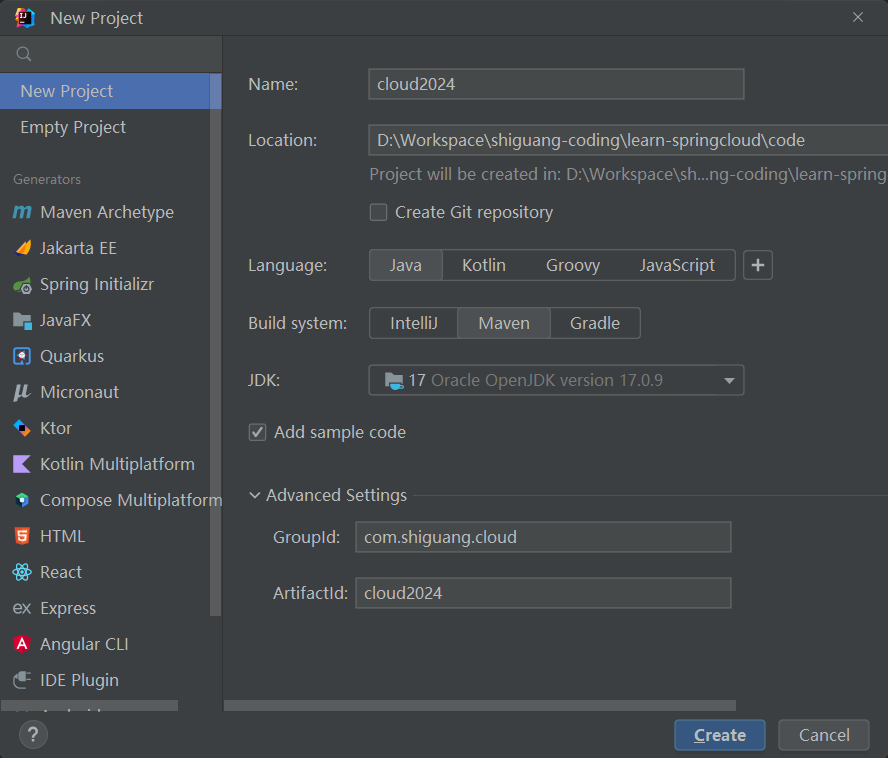Choose the Maven Archetype generator
This screenshot has height=758, width=888.
[105, 212]
